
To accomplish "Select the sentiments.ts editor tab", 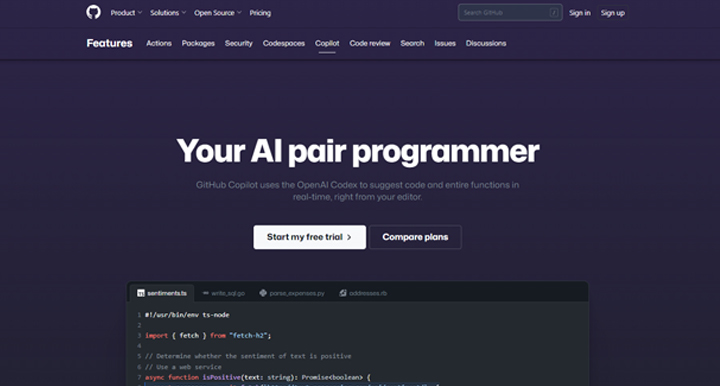I will pos(162,293).
